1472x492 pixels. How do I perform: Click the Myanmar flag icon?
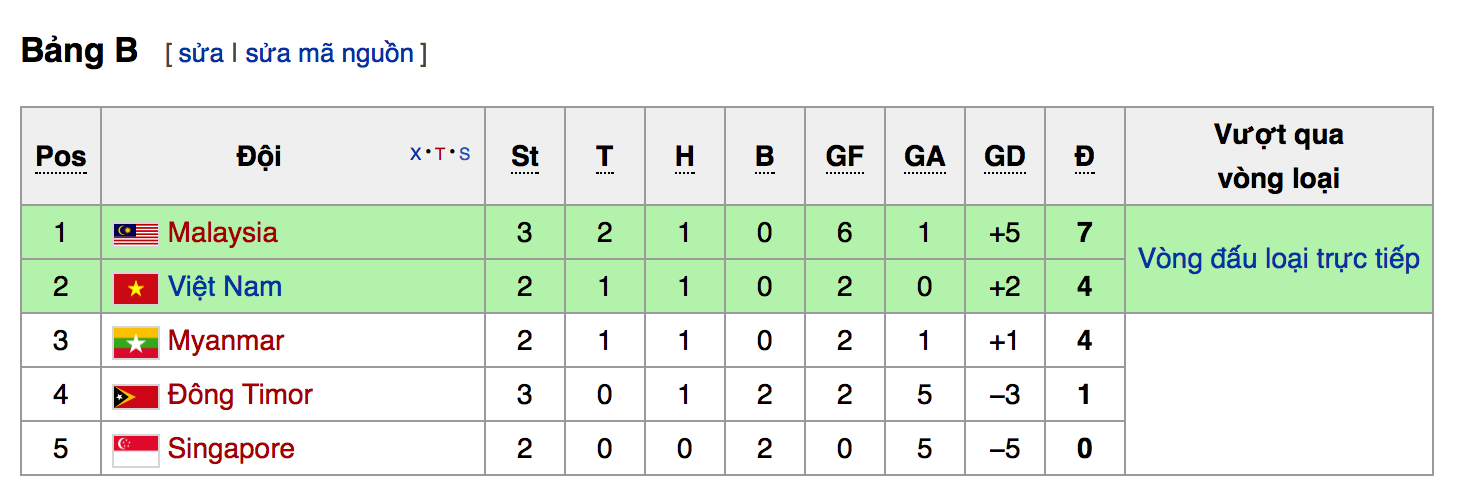136,342
